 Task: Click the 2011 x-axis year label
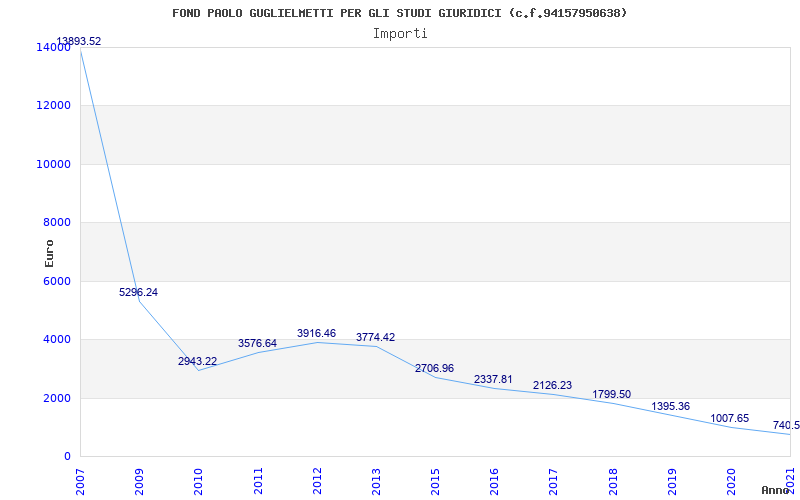(x=258, y=481)
